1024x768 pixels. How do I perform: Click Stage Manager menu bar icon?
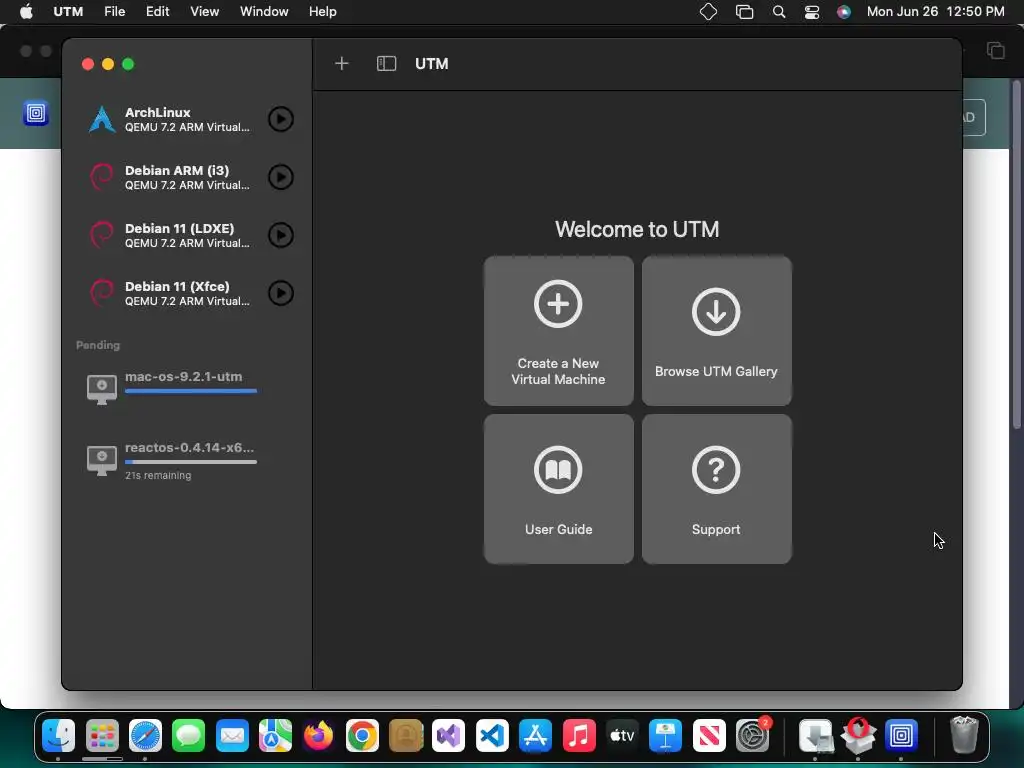[744, 12]
